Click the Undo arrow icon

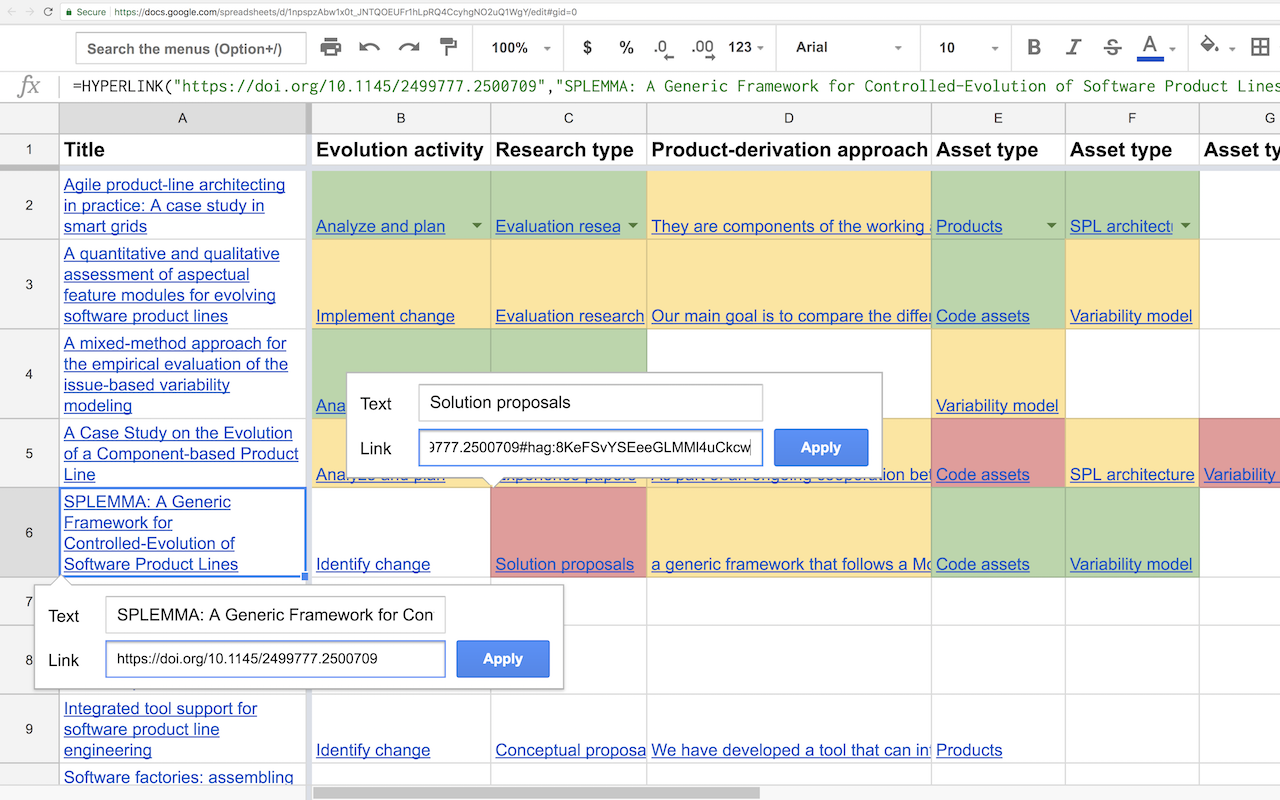click(369, 47)
